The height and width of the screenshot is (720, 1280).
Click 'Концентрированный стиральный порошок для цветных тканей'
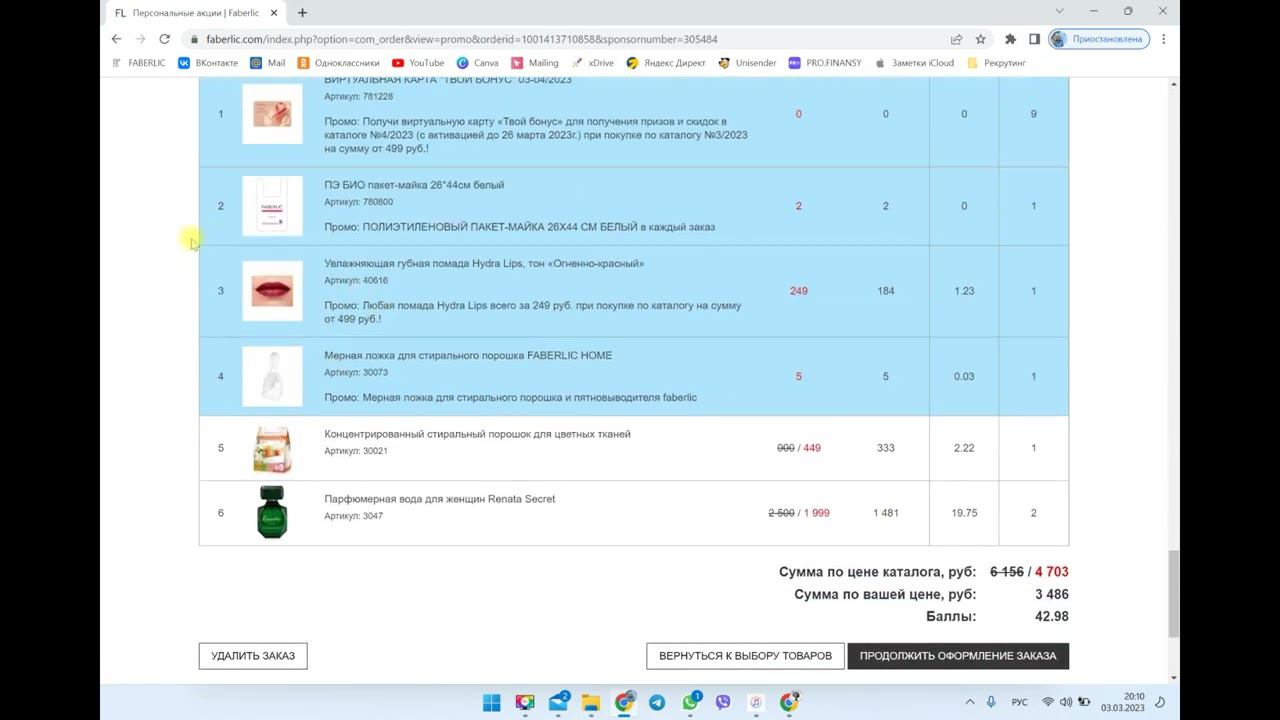coord(477,434)
